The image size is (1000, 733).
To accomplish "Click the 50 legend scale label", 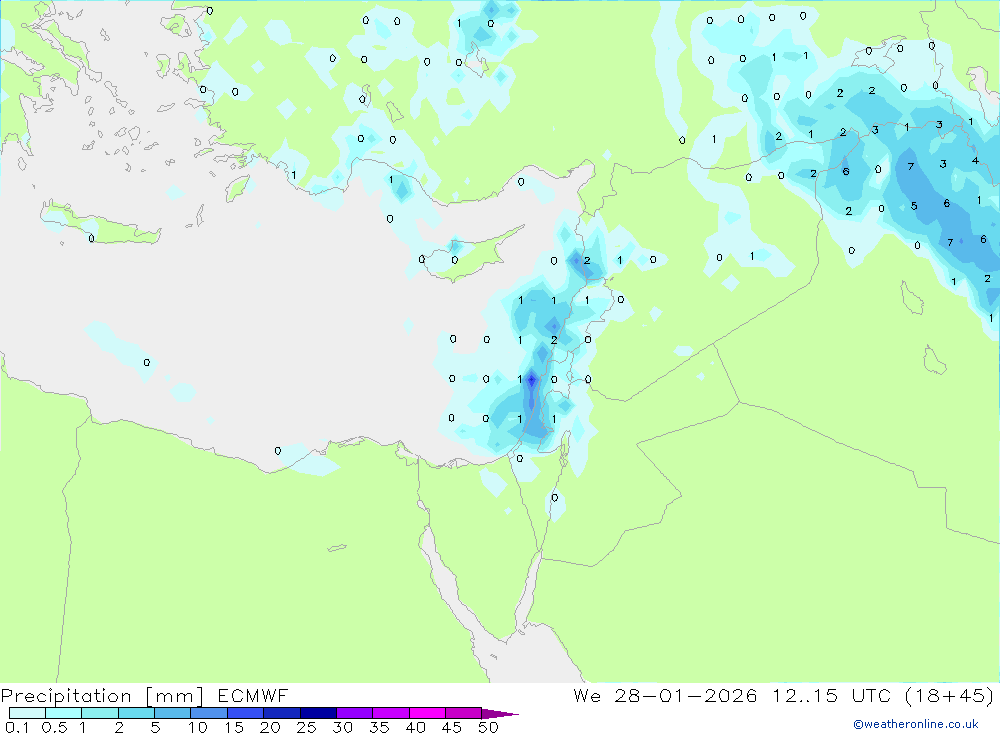I will pyautogui.click(x=488, y=727).
